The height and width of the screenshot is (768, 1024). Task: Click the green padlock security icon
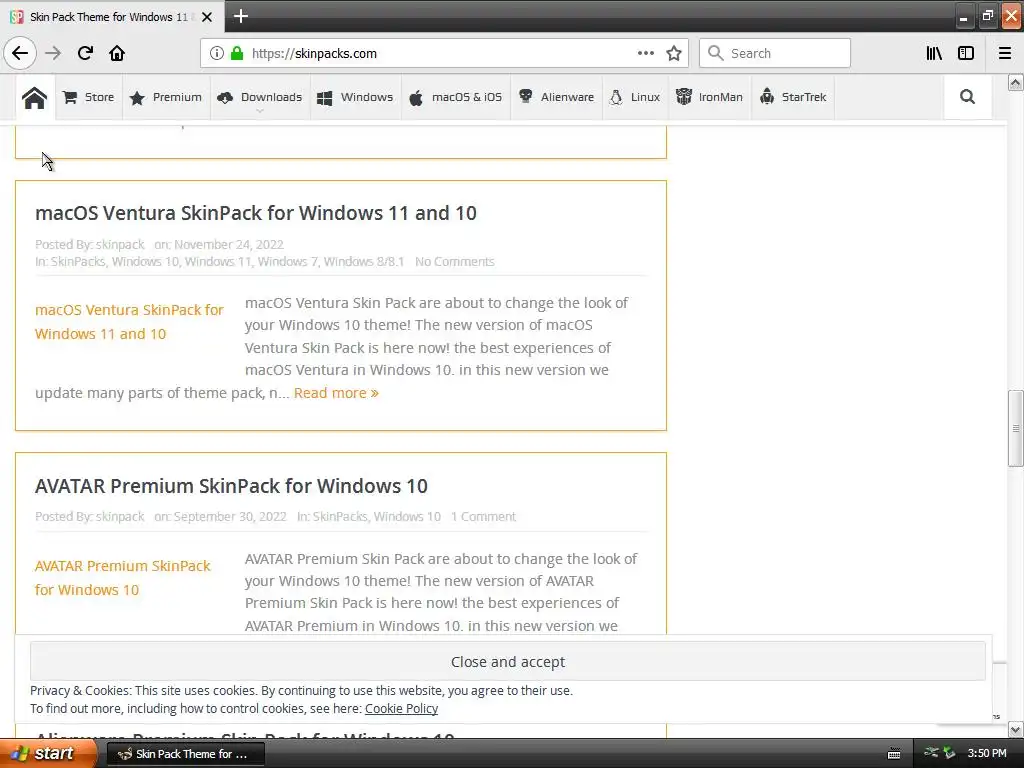pos(237,53)
